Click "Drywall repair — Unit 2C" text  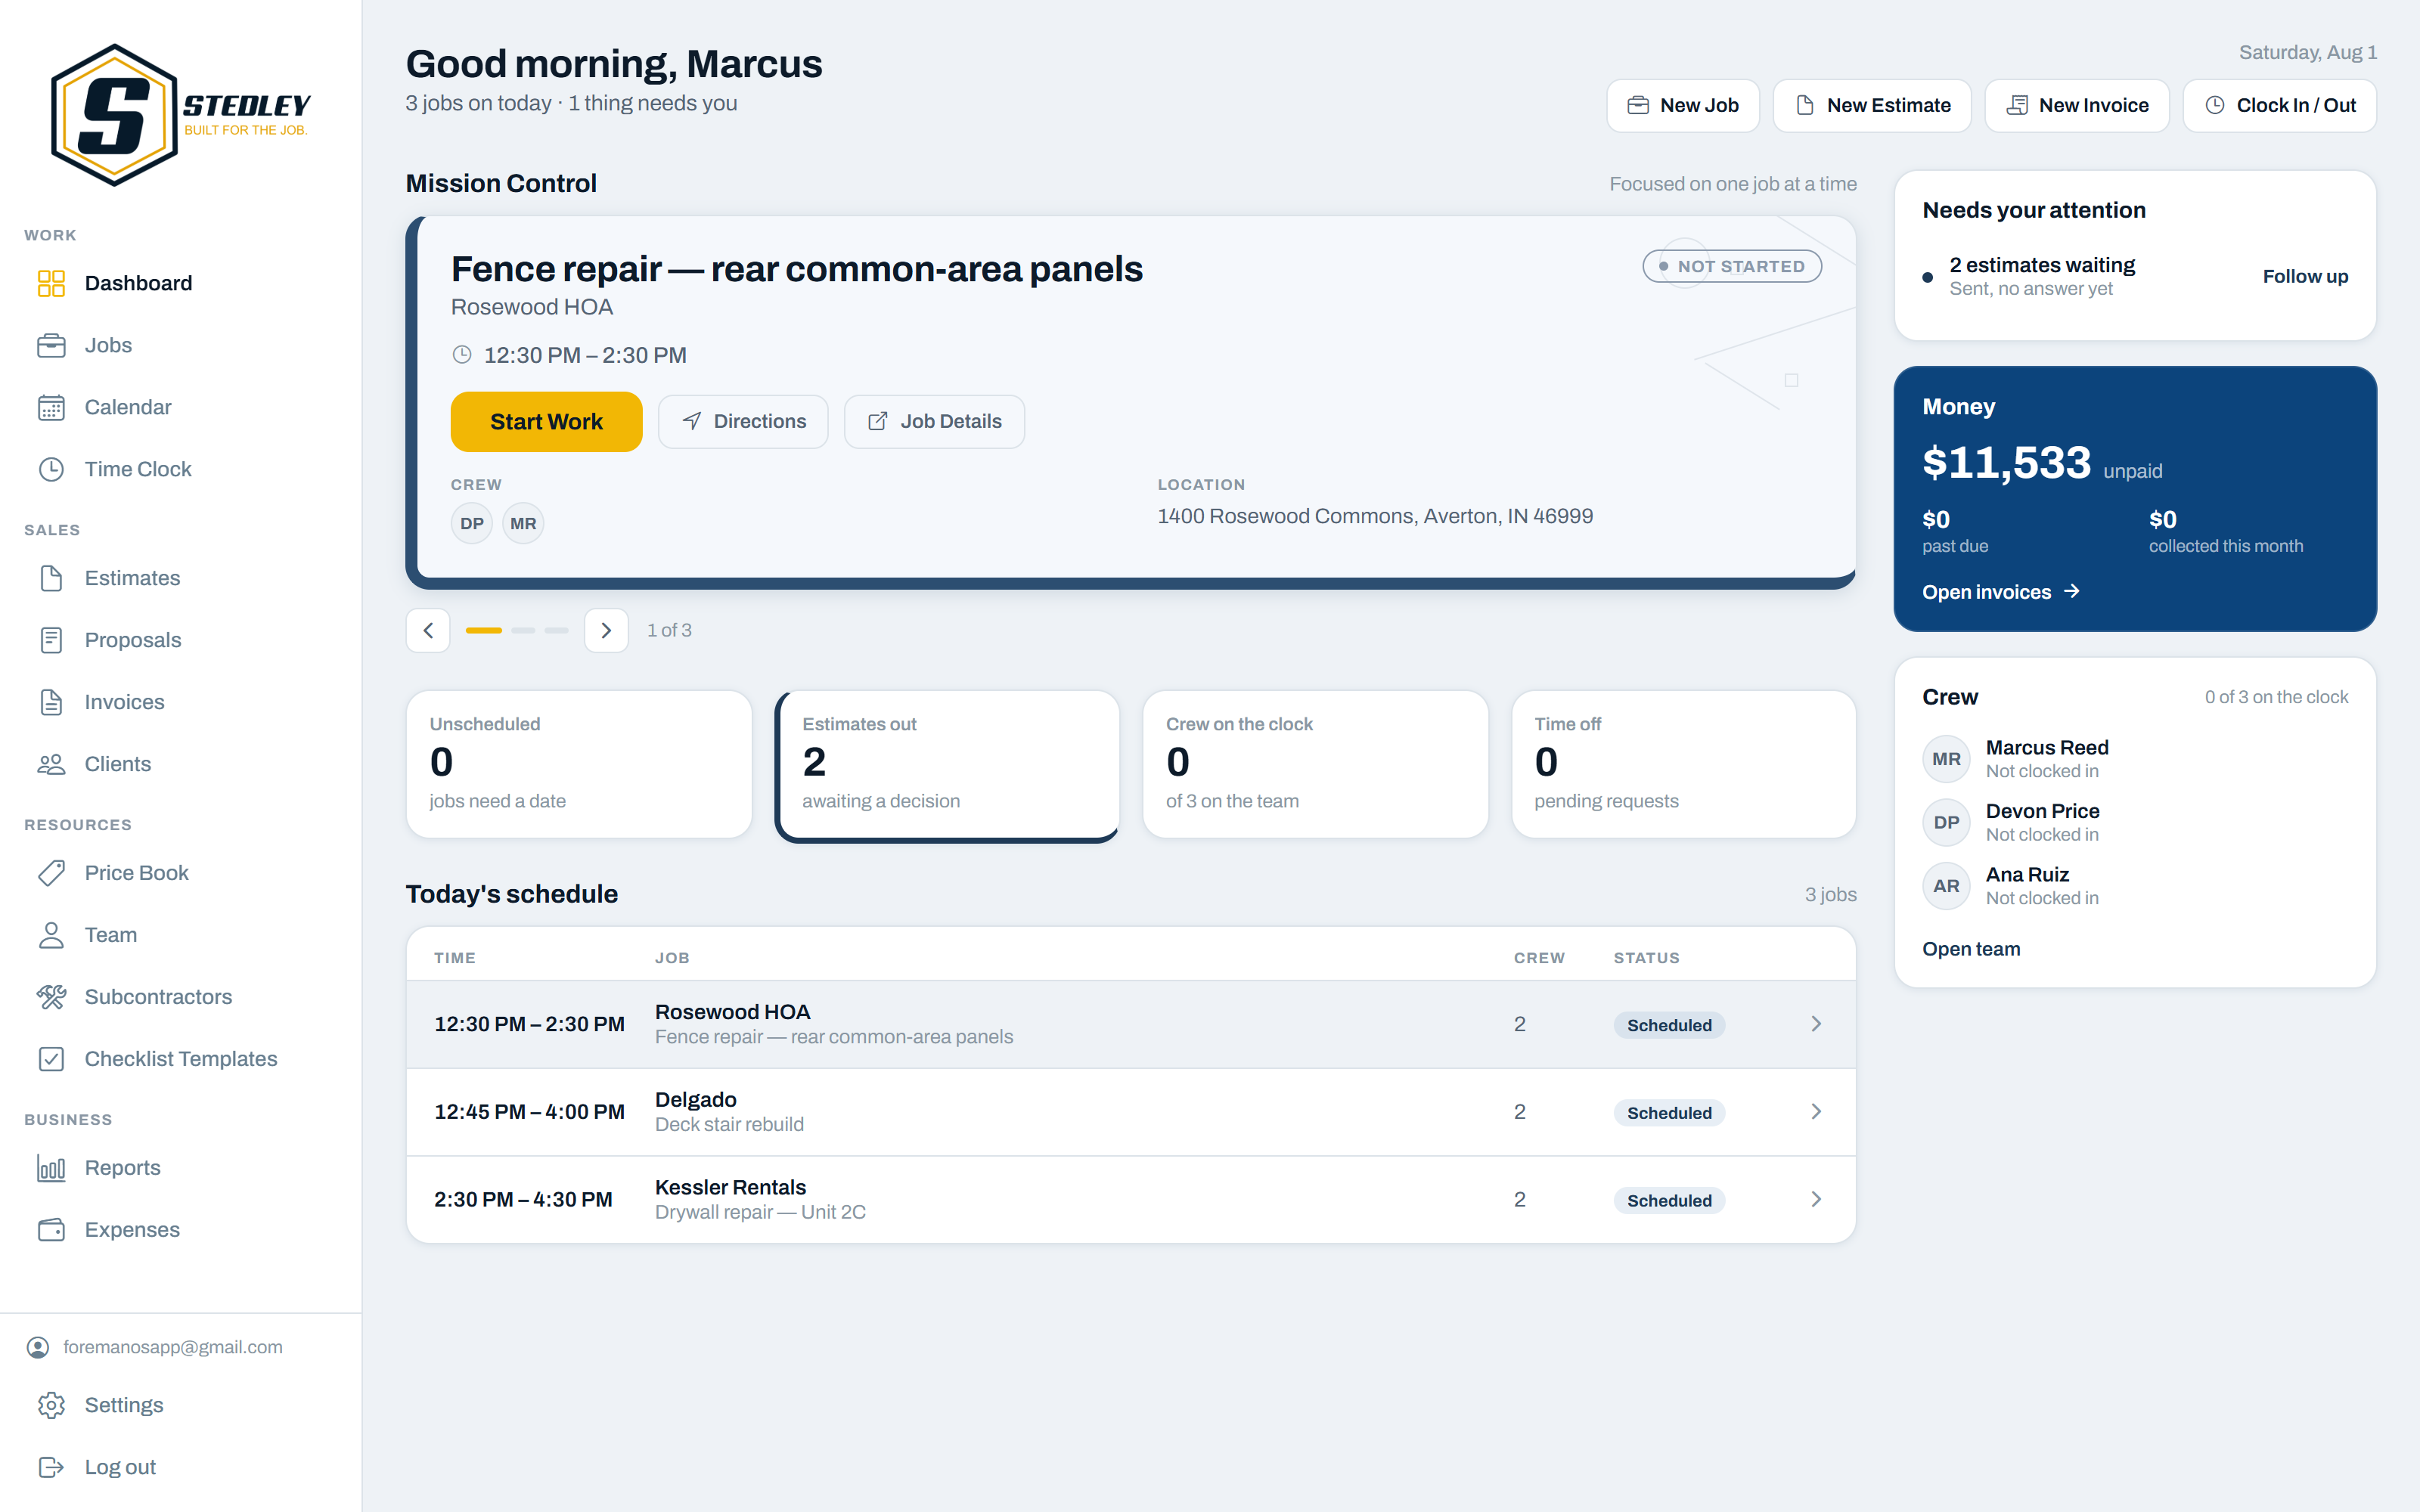(760, 1212)
